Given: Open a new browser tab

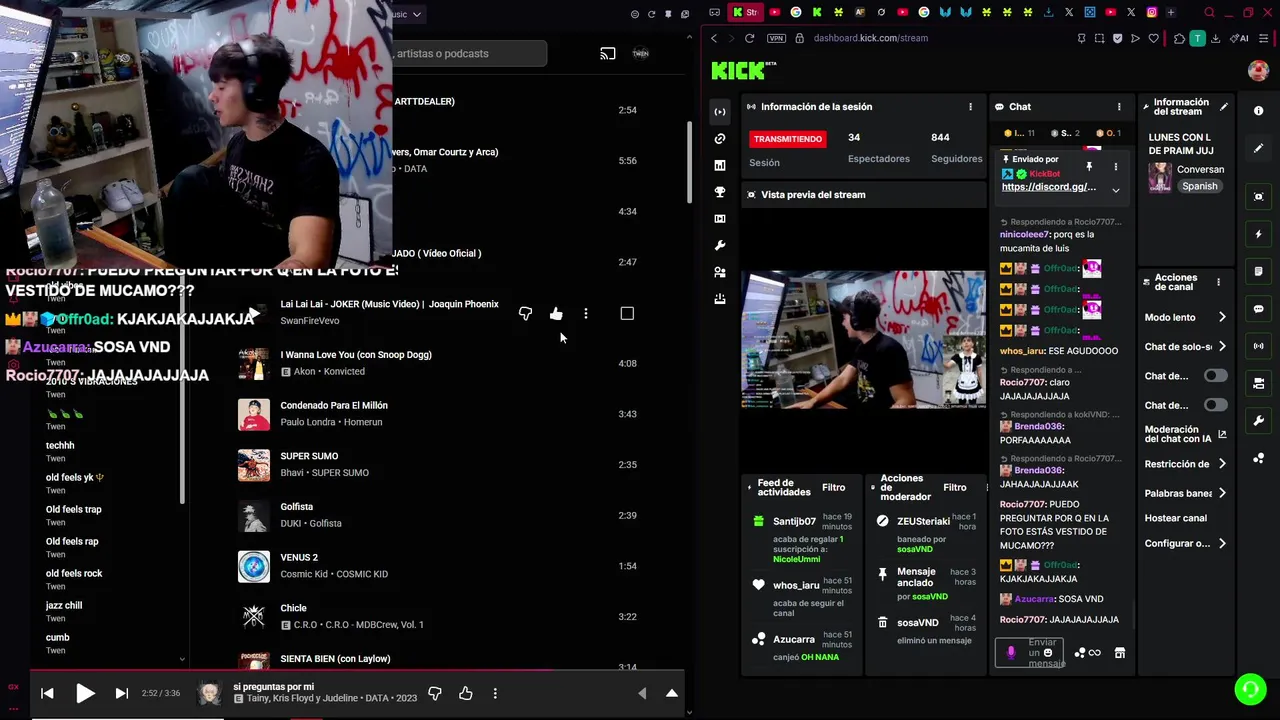Looking at the screenshot, I should tap(1171, 13).
